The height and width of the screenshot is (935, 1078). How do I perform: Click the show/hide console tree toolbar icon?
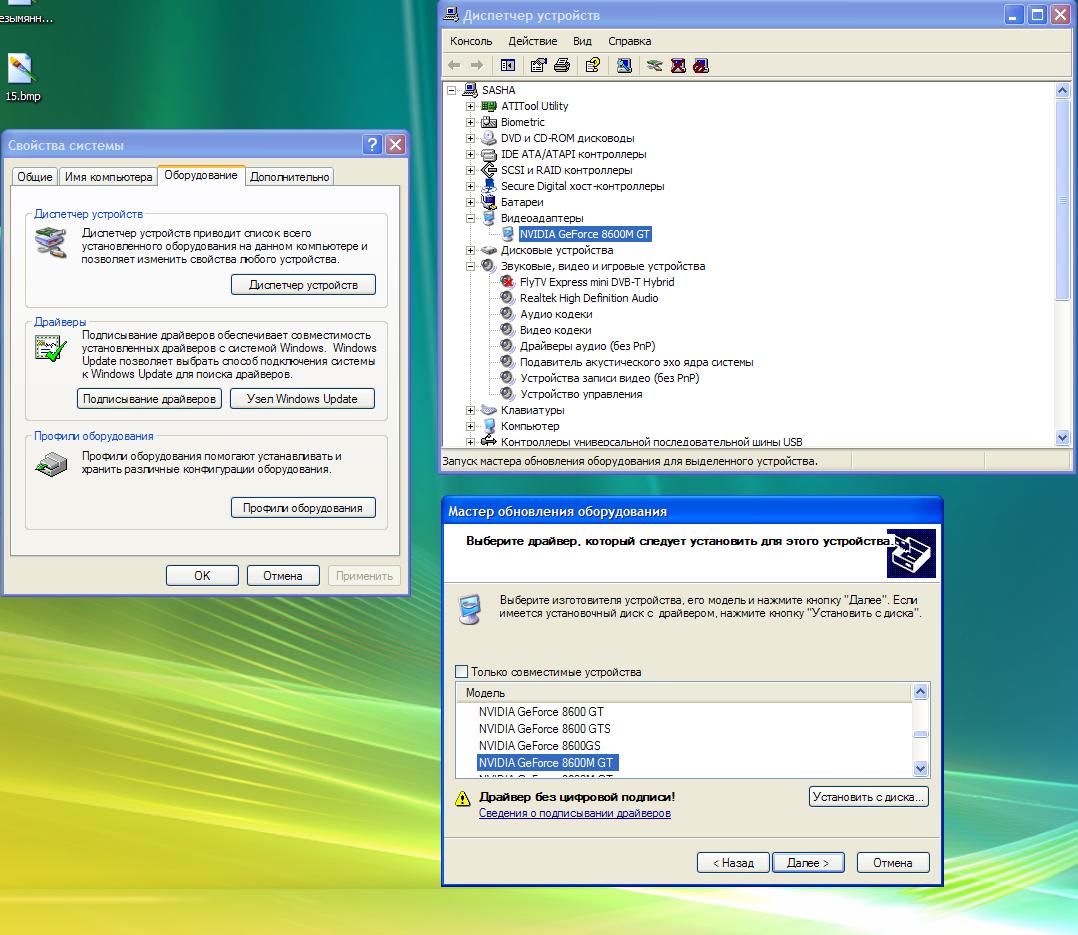click(x=508, y=65)
